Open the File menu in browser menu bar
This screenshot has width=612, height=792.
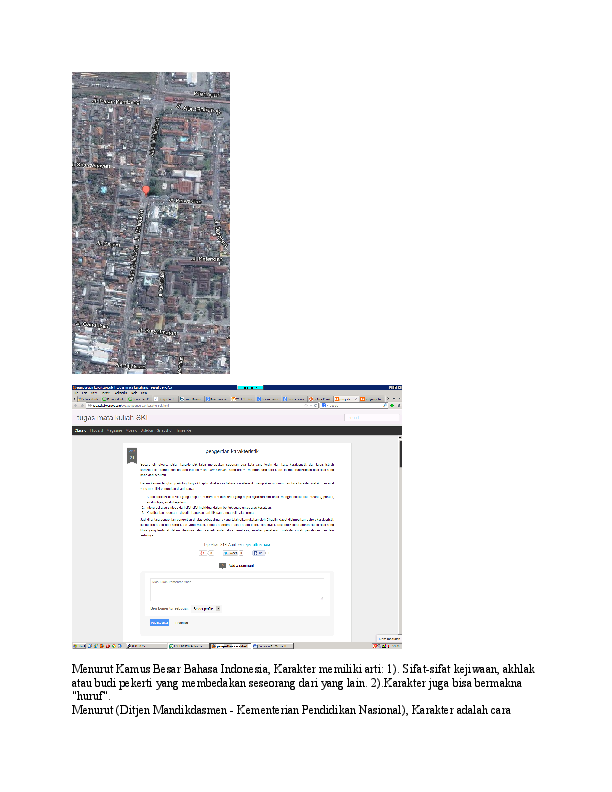coord(76,393)
